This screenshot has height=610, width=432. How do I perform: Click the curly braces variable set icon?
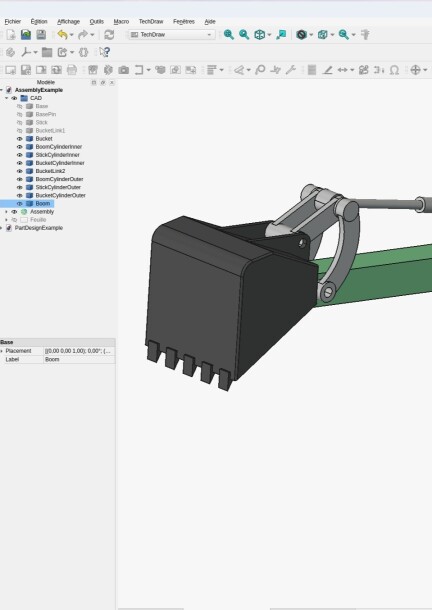84,52
